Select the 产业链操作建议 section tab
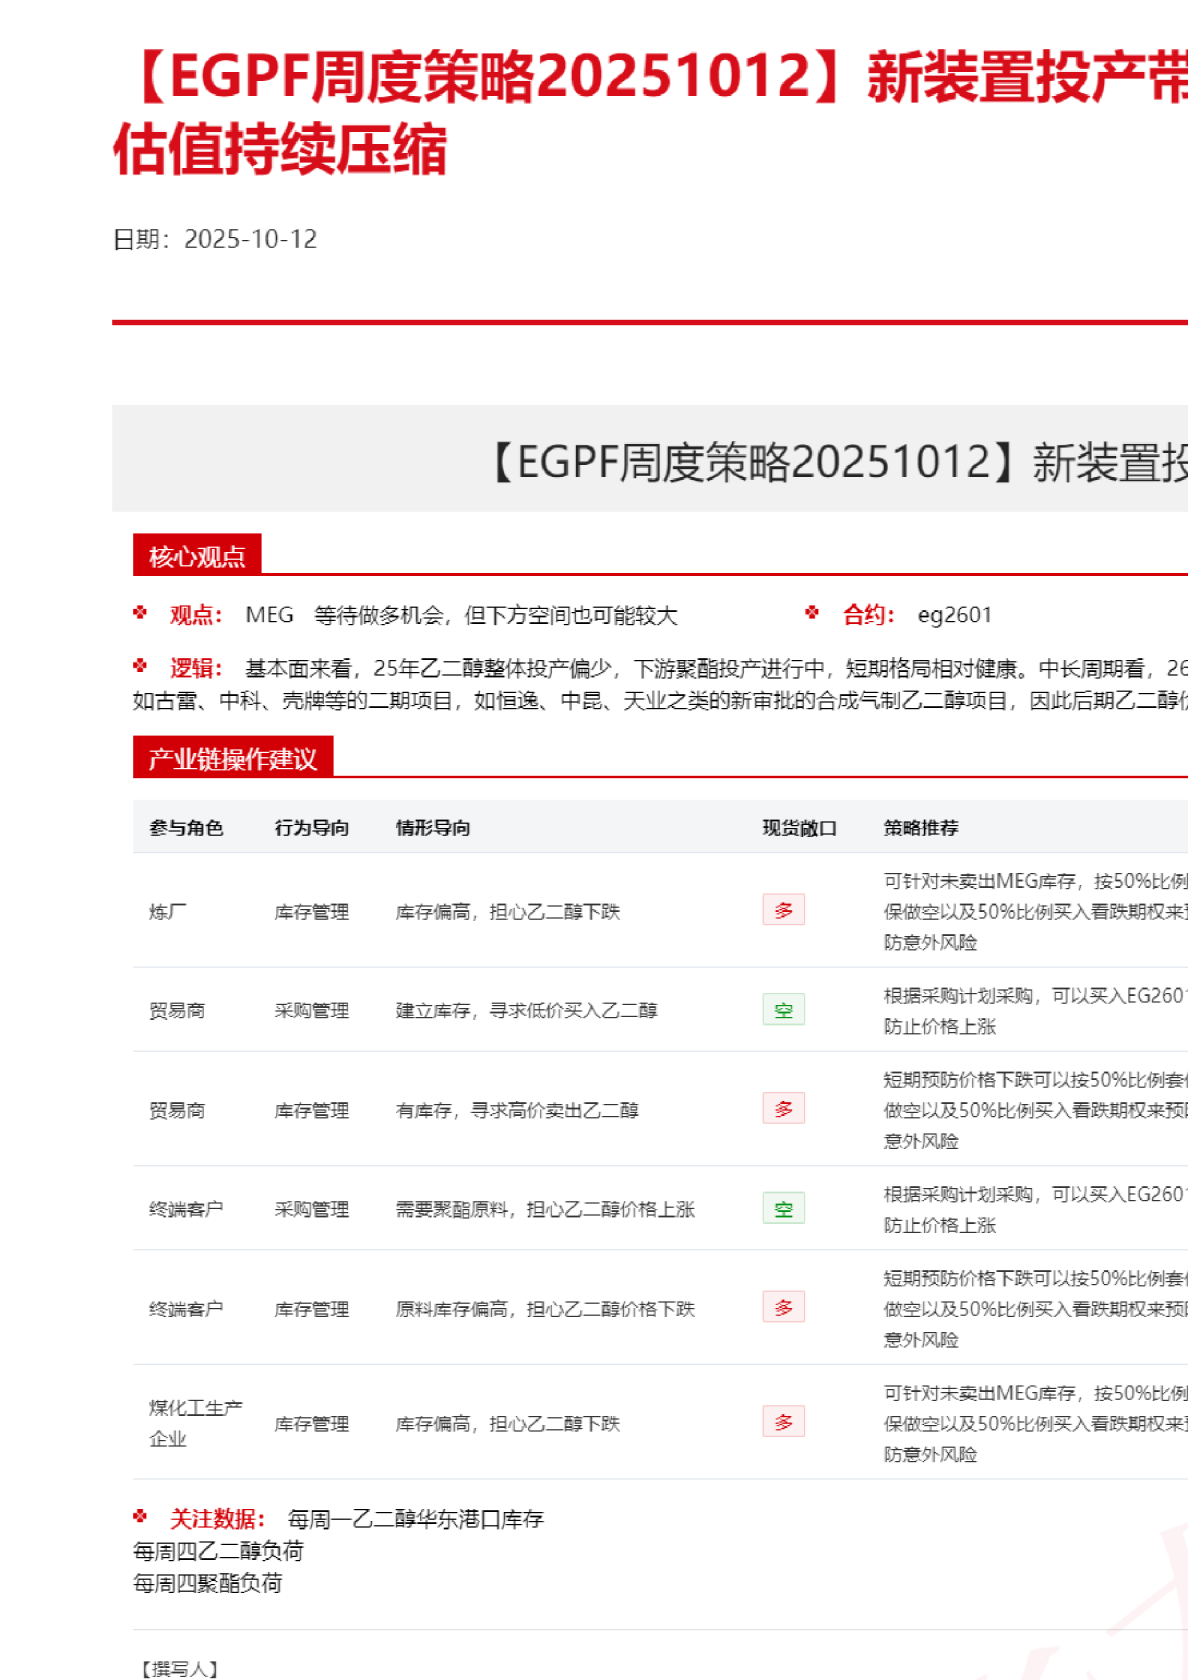The height and width of the screenshot is (1680, 1188). pos(232,759)
